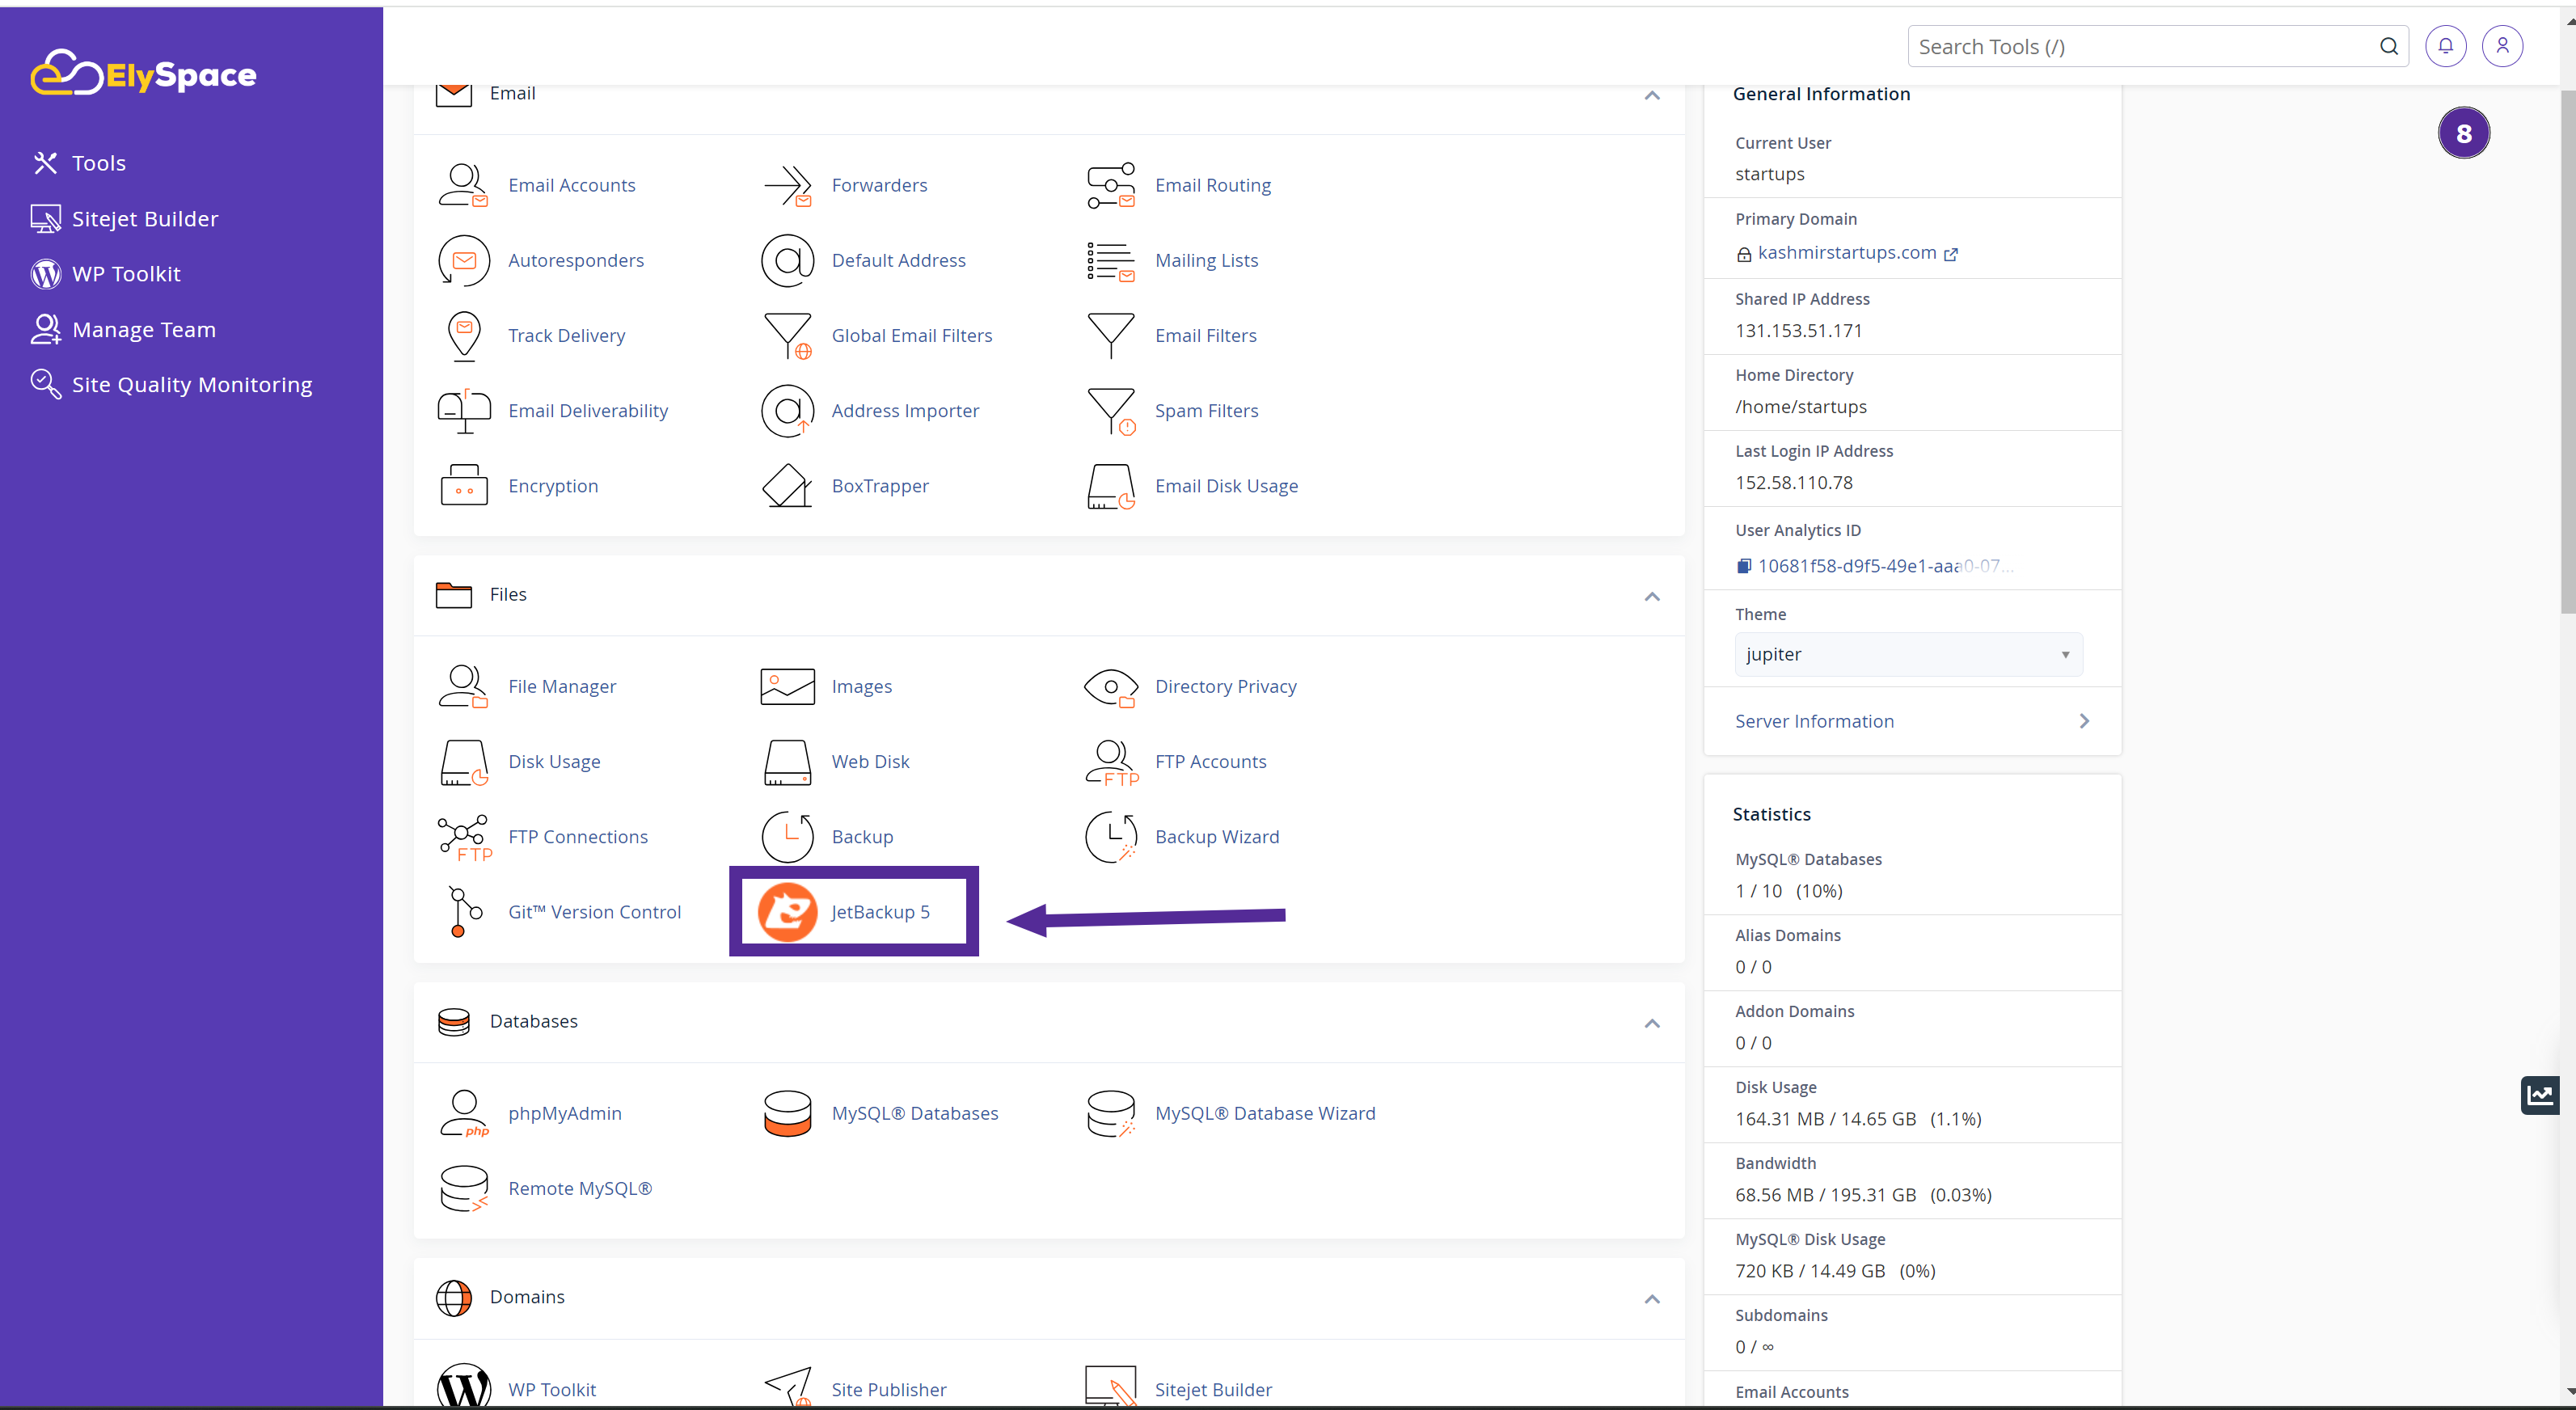Collapse the Files section
The height and width of the screenshot is (1410, 2576).
(x=1651, y=596)
